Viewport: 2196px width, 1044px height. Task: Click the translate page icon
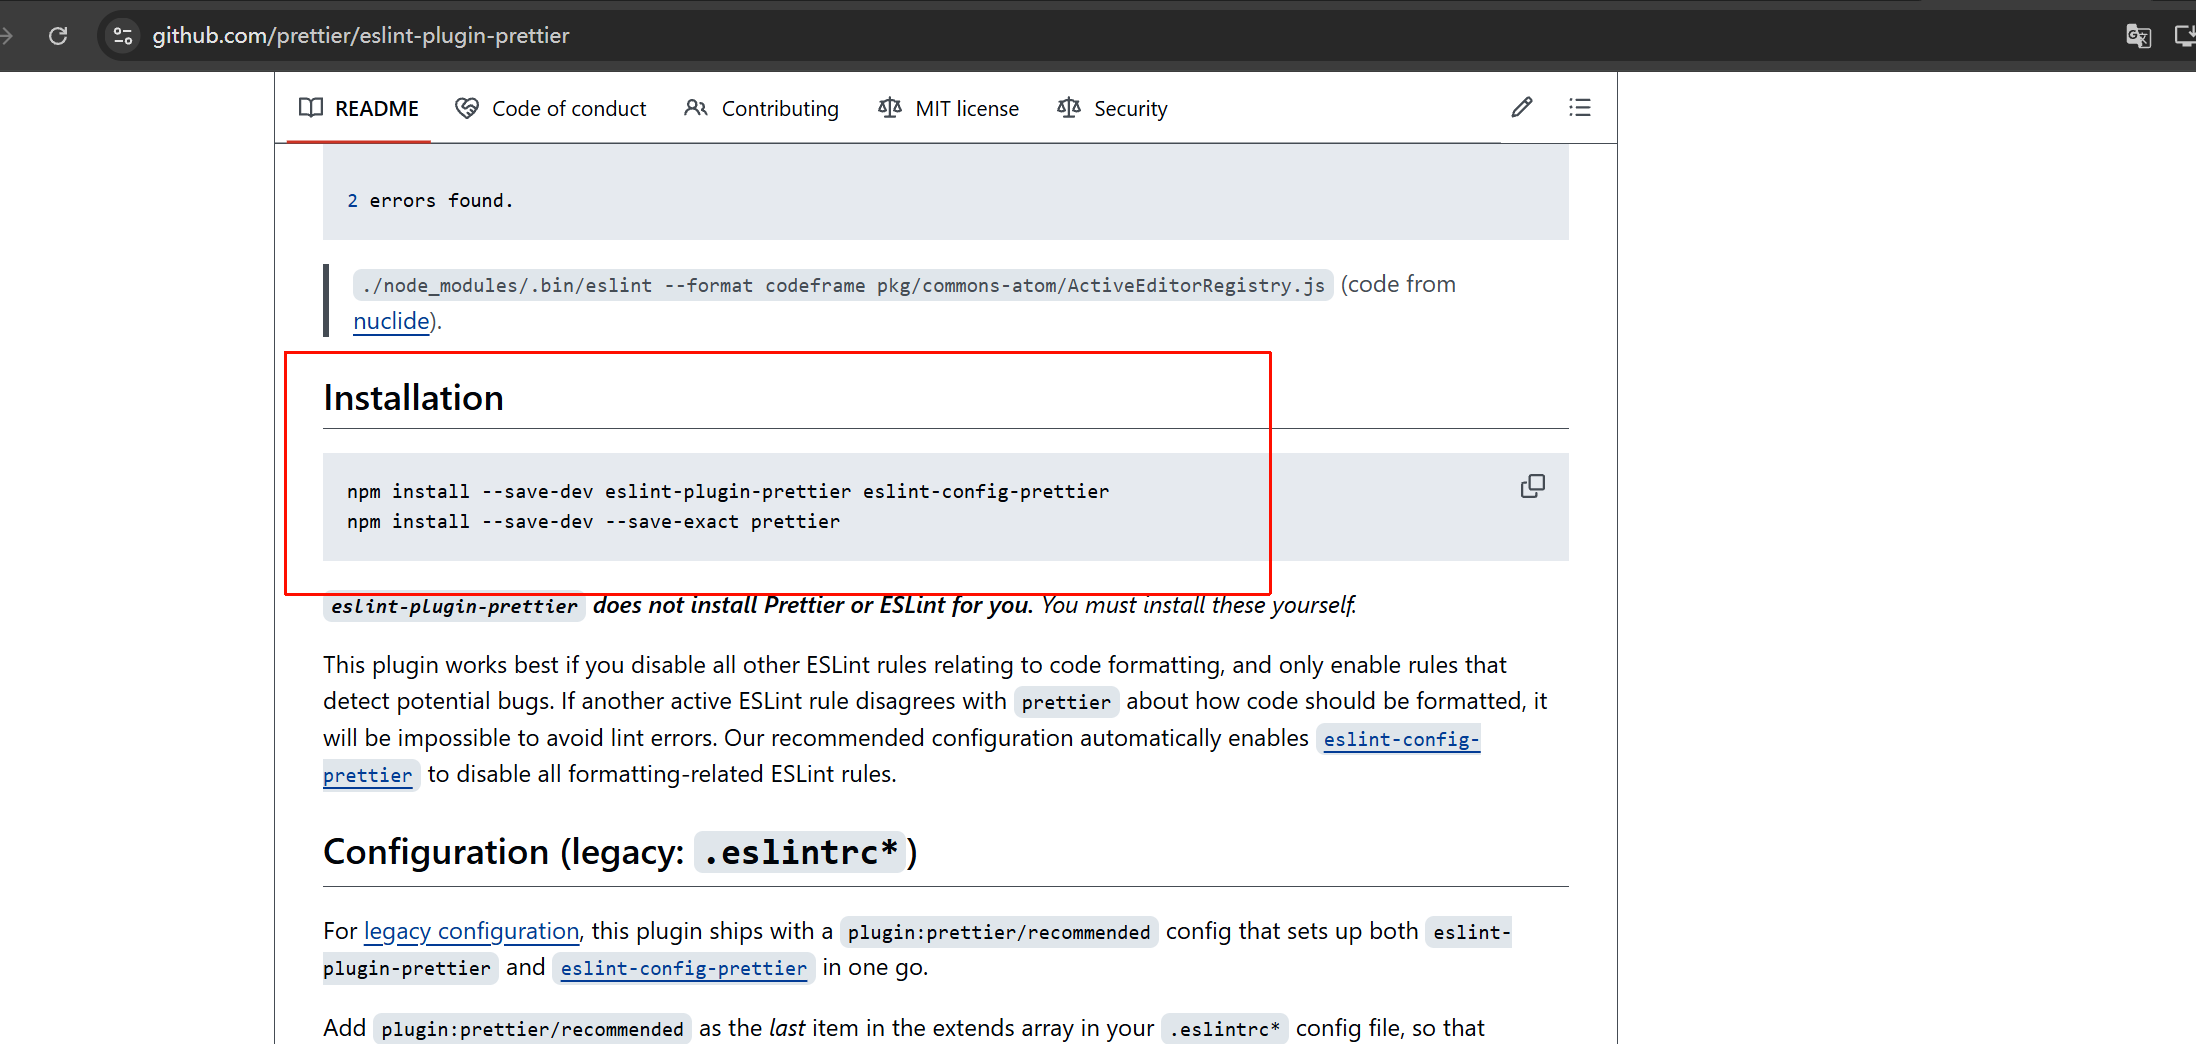click(x=2138, y=36)
